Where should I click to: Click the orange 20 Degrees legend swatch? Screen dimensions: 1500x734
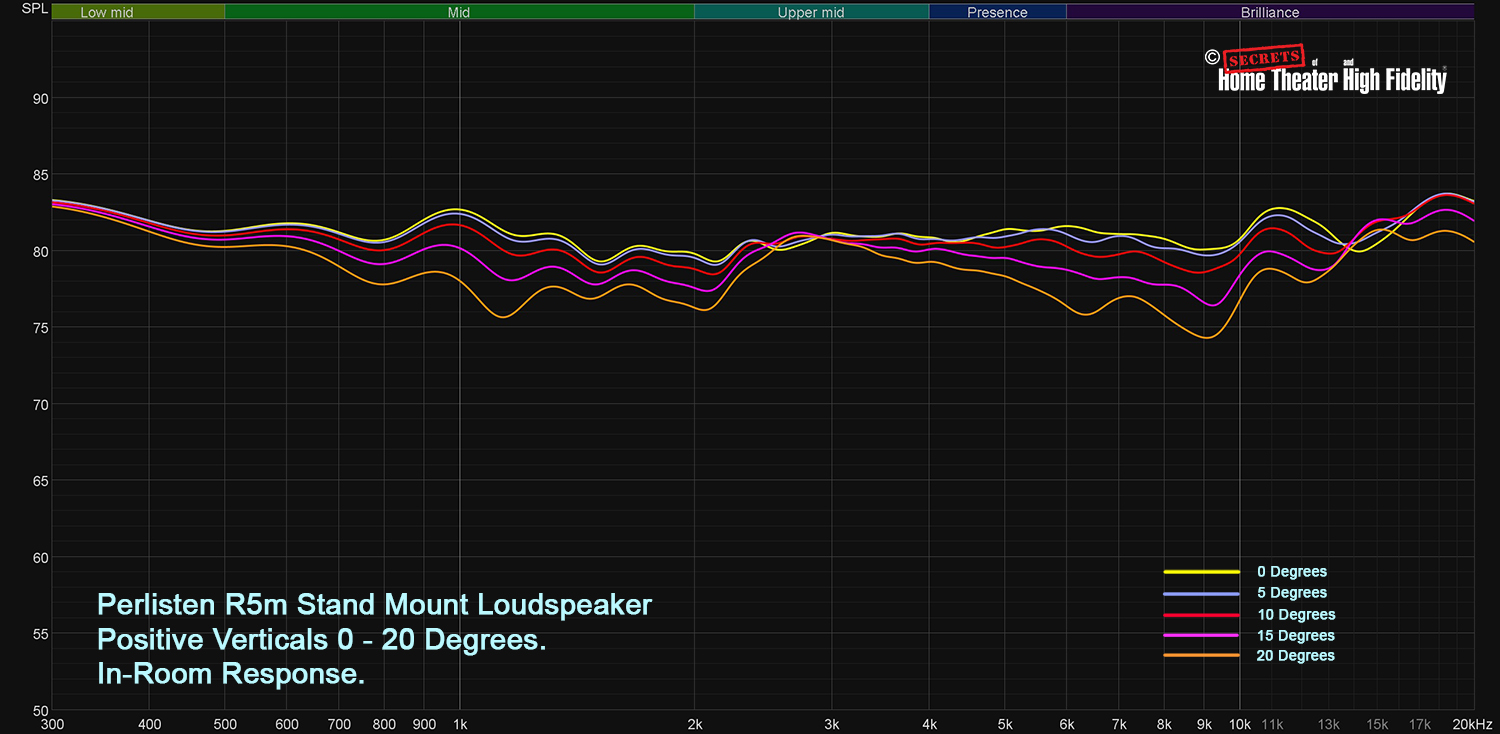[x=1202, y=656]
